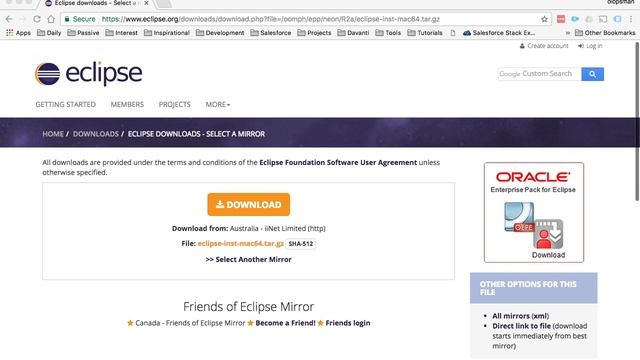640x360 pixels.
Task: Open the Tutorials bookmarks folder
Action: (x=425, y=33)
